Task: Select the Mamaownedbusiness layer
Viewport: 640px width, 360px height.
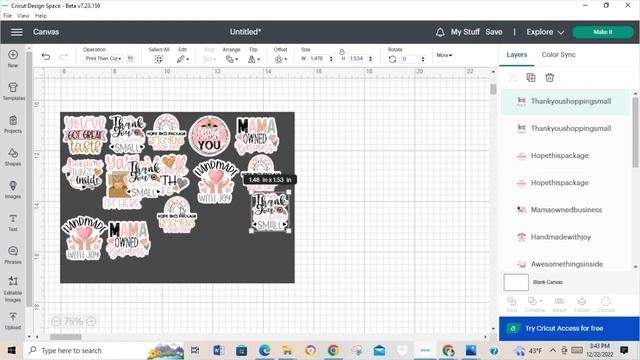Action: pyautogui.click(x=565, y=210)
